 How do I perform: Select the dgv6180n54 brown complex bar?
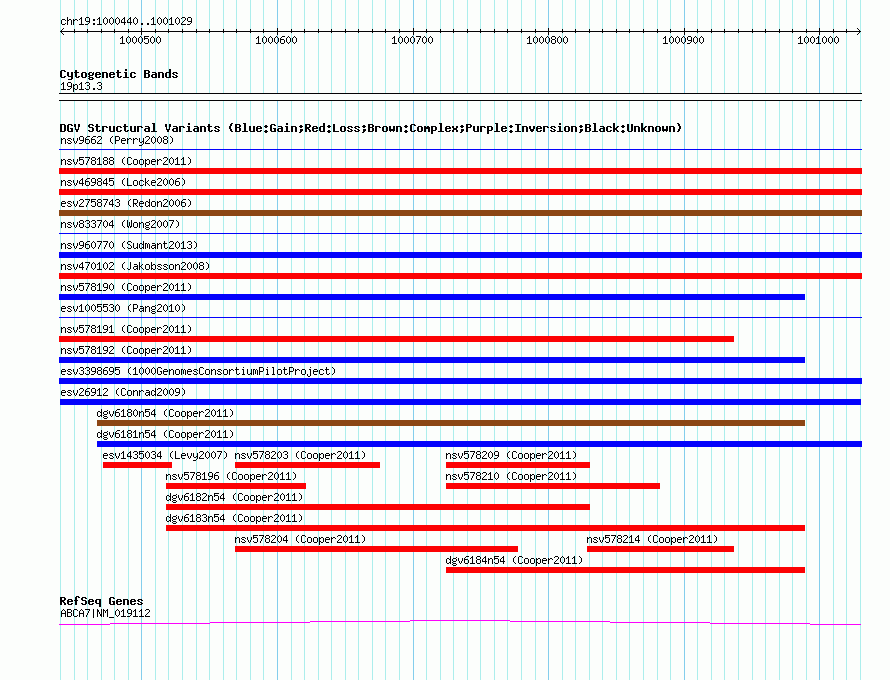pyautogui.click(x=451, y=423)
